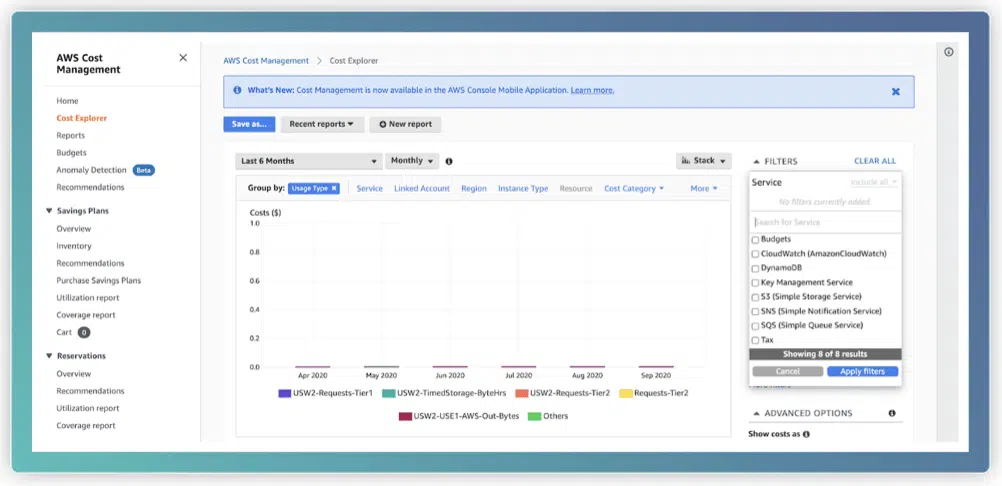Cancel the Service filter selection
1002x486 pixels.
click(x=787, y=371)
